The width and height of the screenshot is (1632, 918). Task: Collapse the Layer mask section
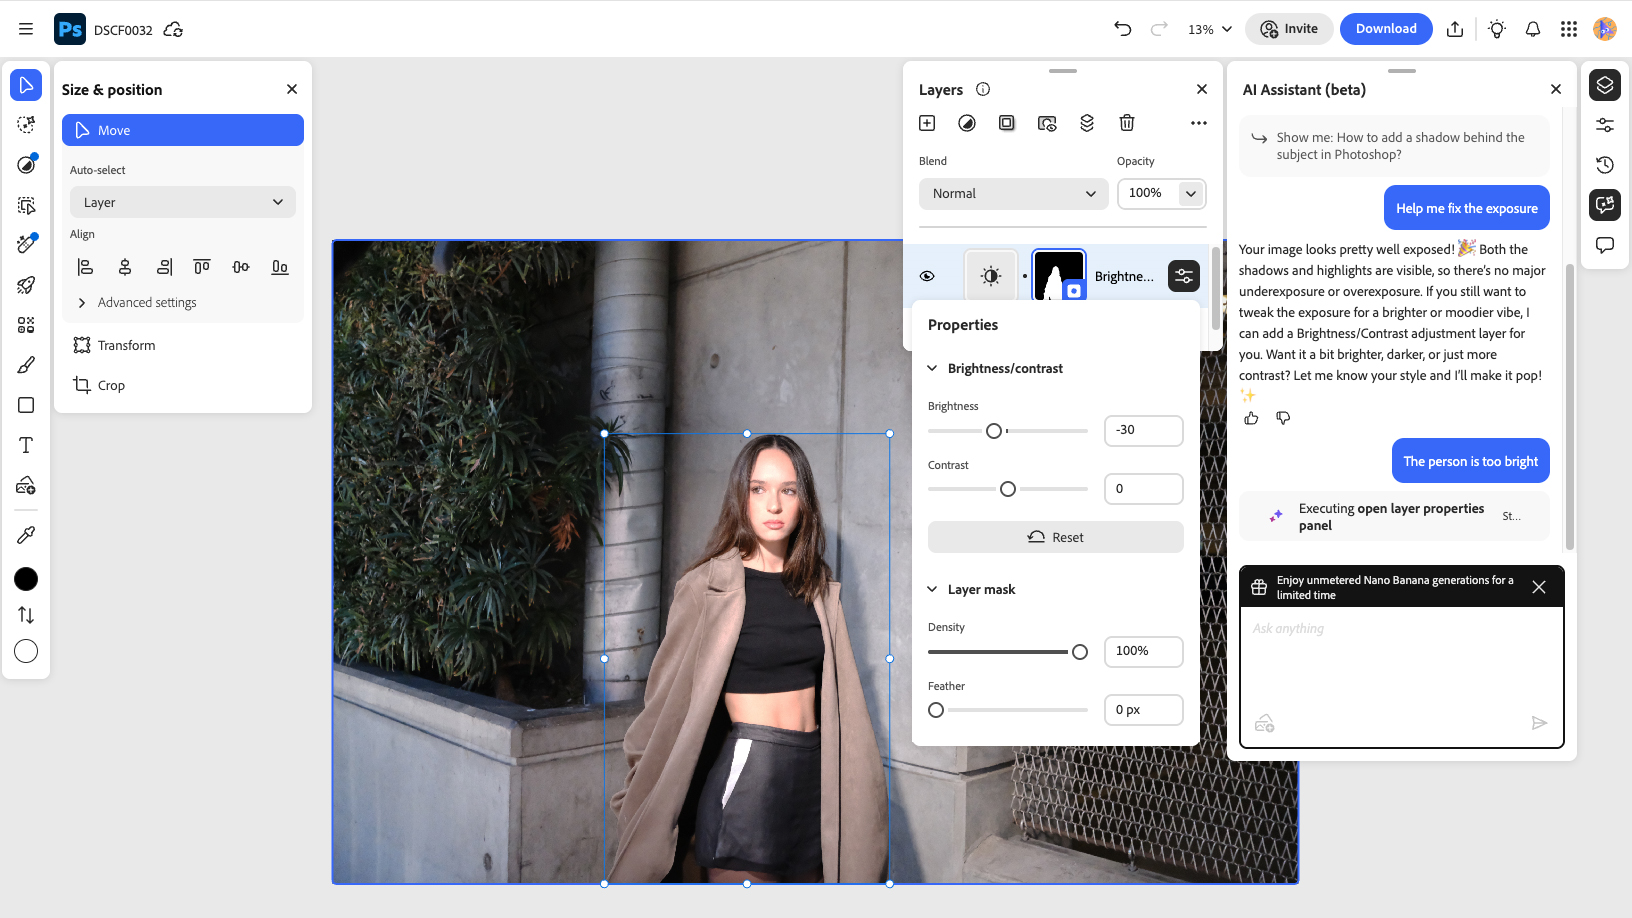coord(932,589)
